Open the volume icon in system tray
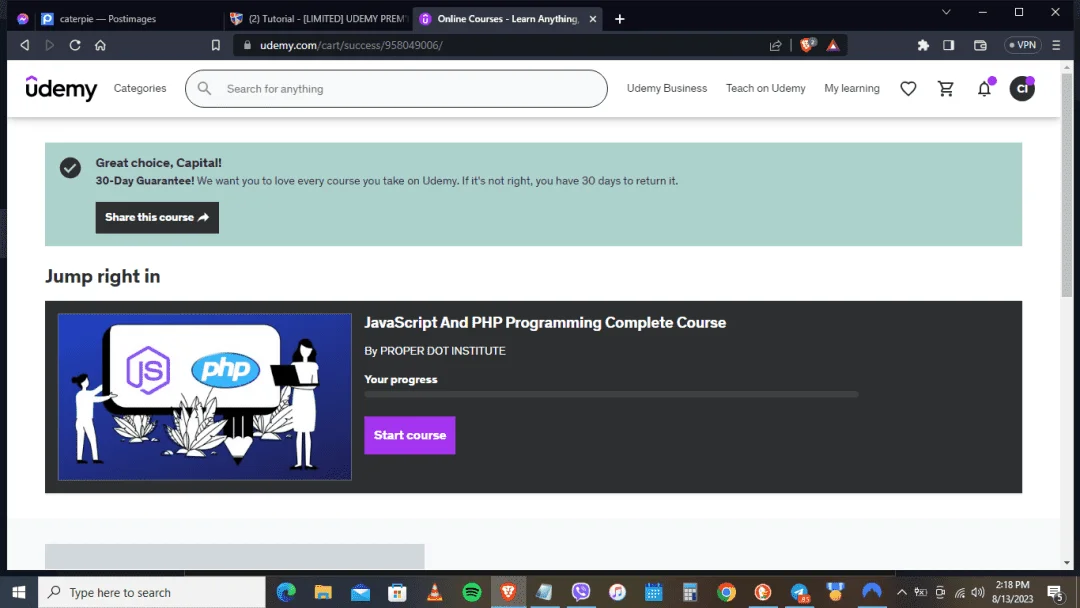This screenshot has width=1080, height=608. pos(977,592)
